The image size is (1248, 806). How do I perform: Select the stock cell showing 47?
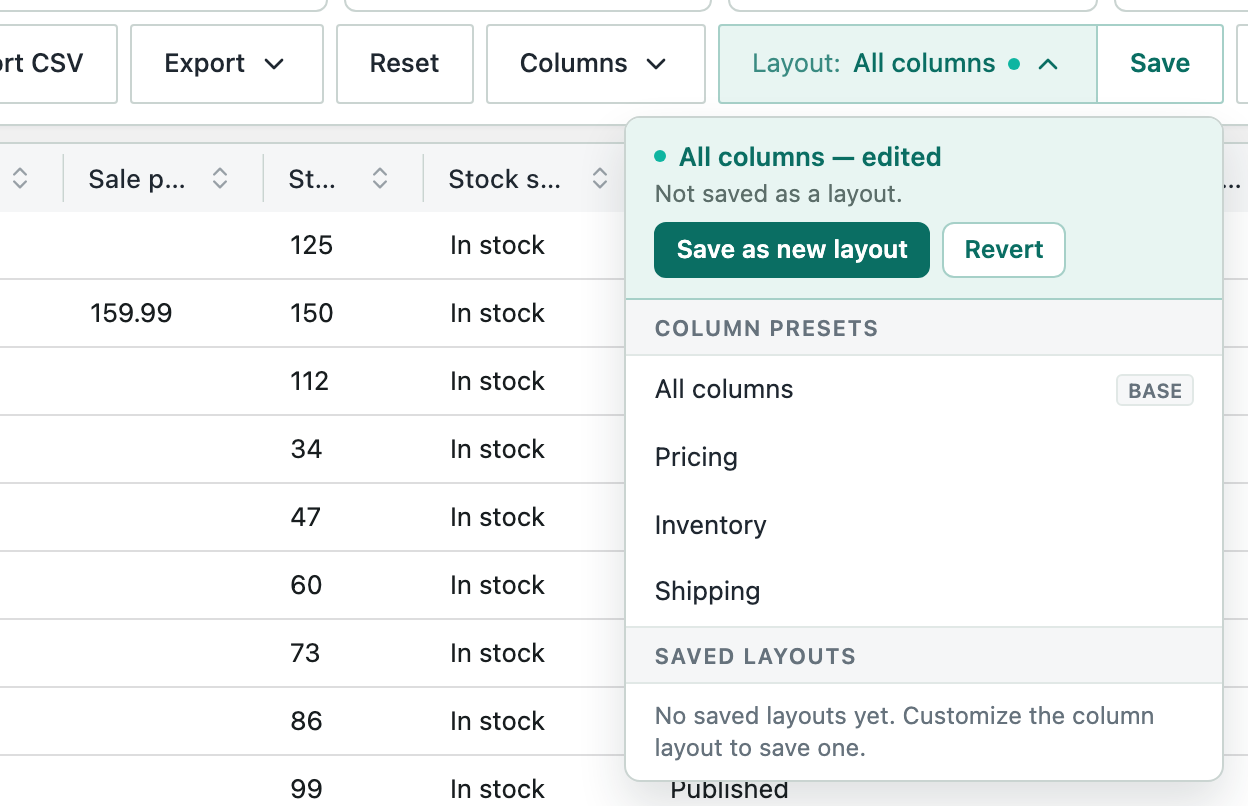[305, 518]
